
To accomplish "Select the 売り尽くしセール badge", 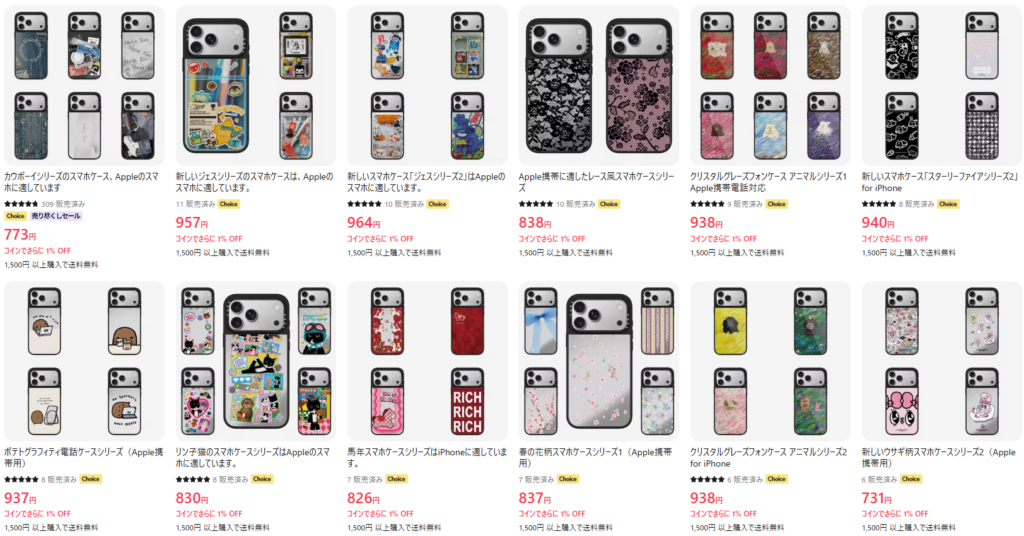I will 56,216.
